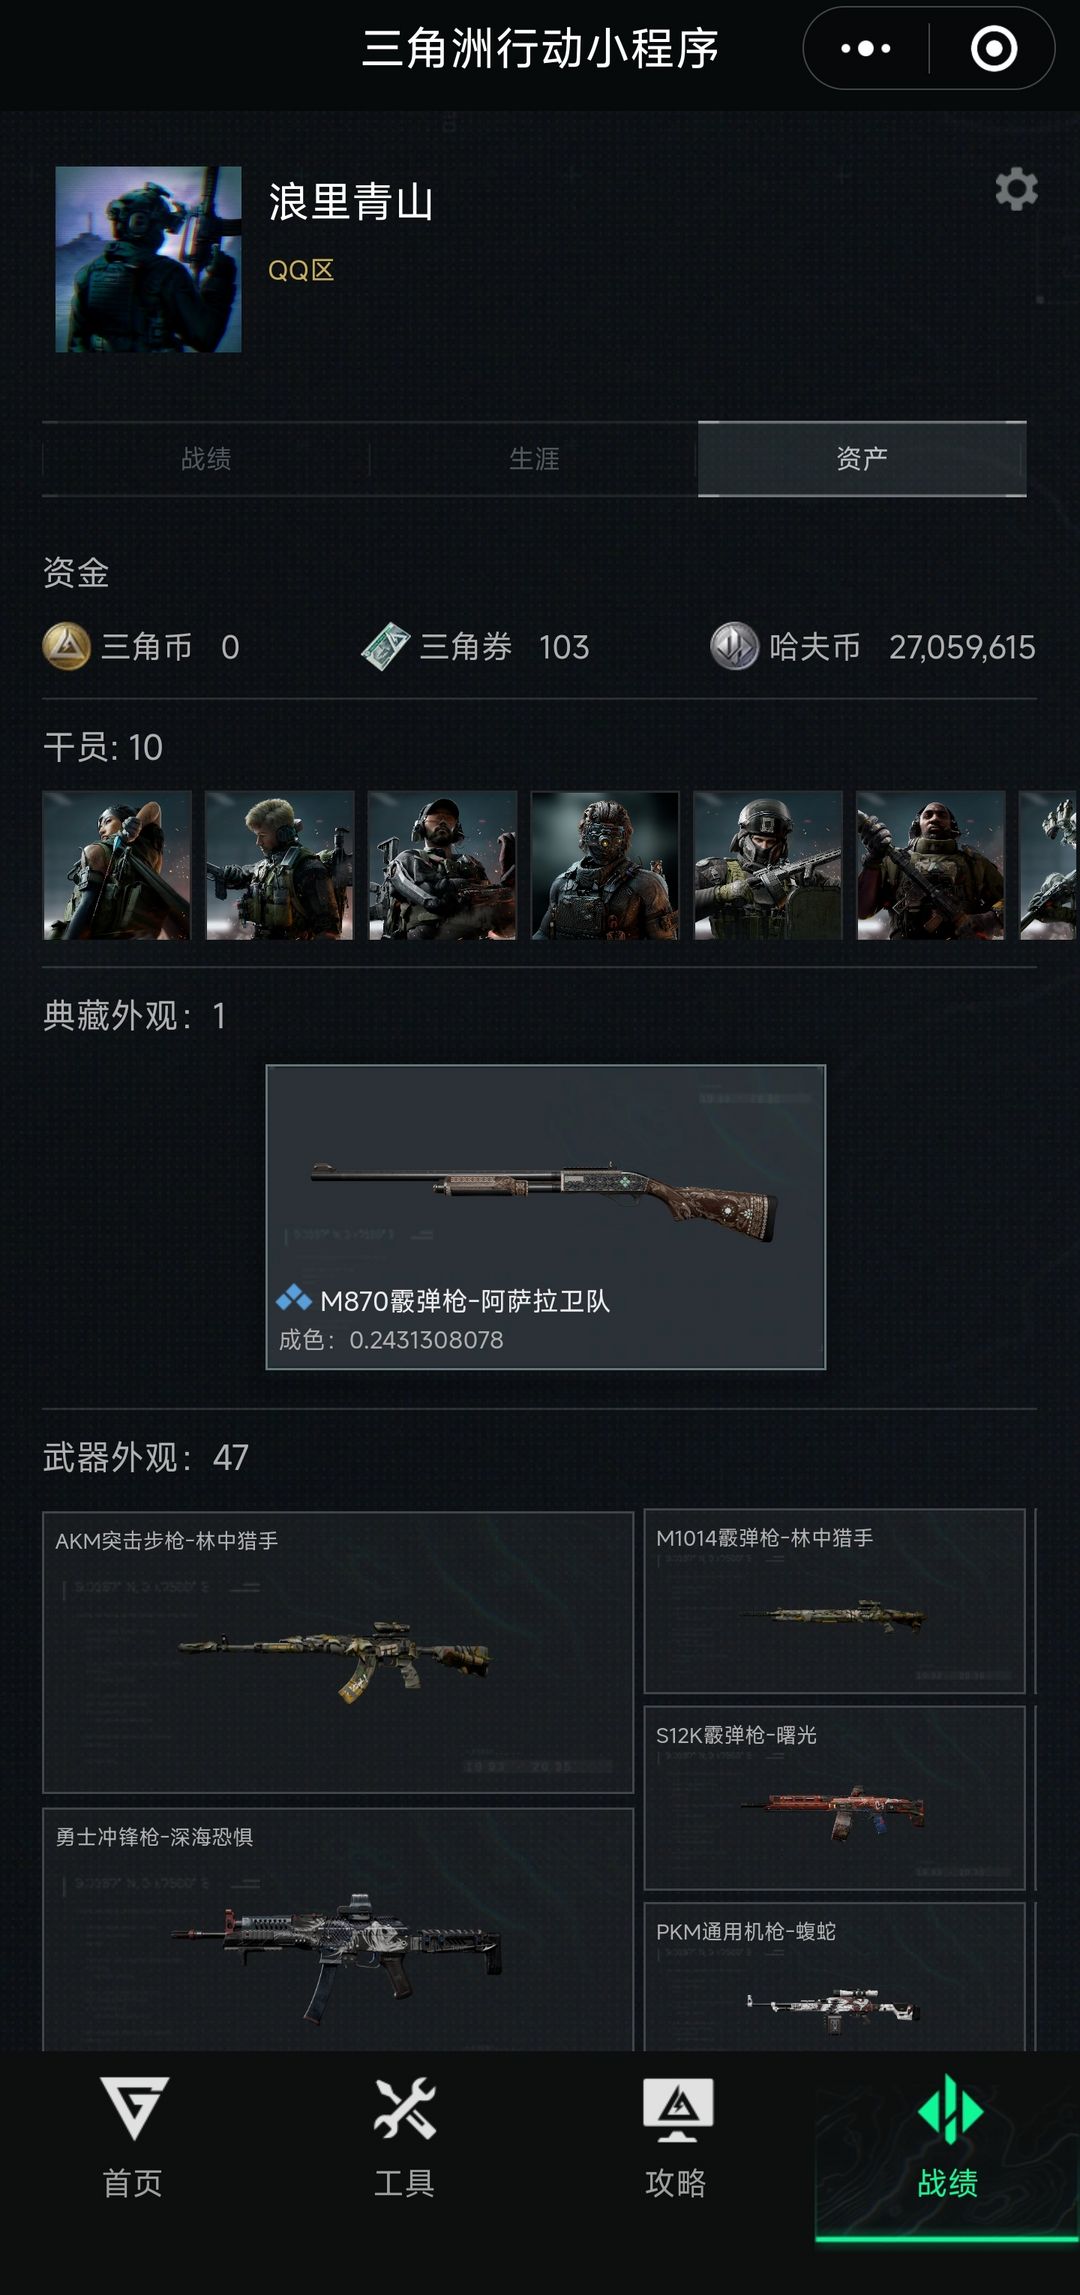
Task: Tap the mini program close circle icon
Action: (x=994, y=48)
